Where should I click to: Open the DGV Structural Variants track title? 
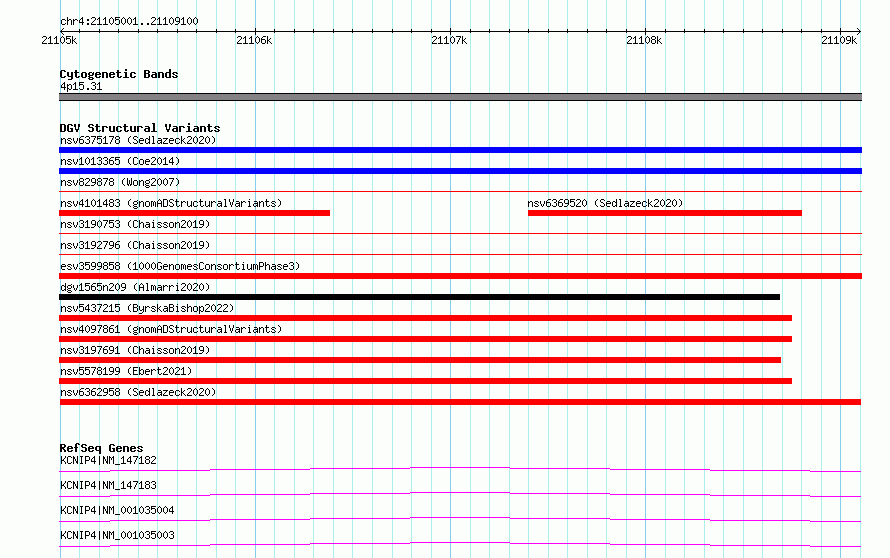(x=140, y=128)
